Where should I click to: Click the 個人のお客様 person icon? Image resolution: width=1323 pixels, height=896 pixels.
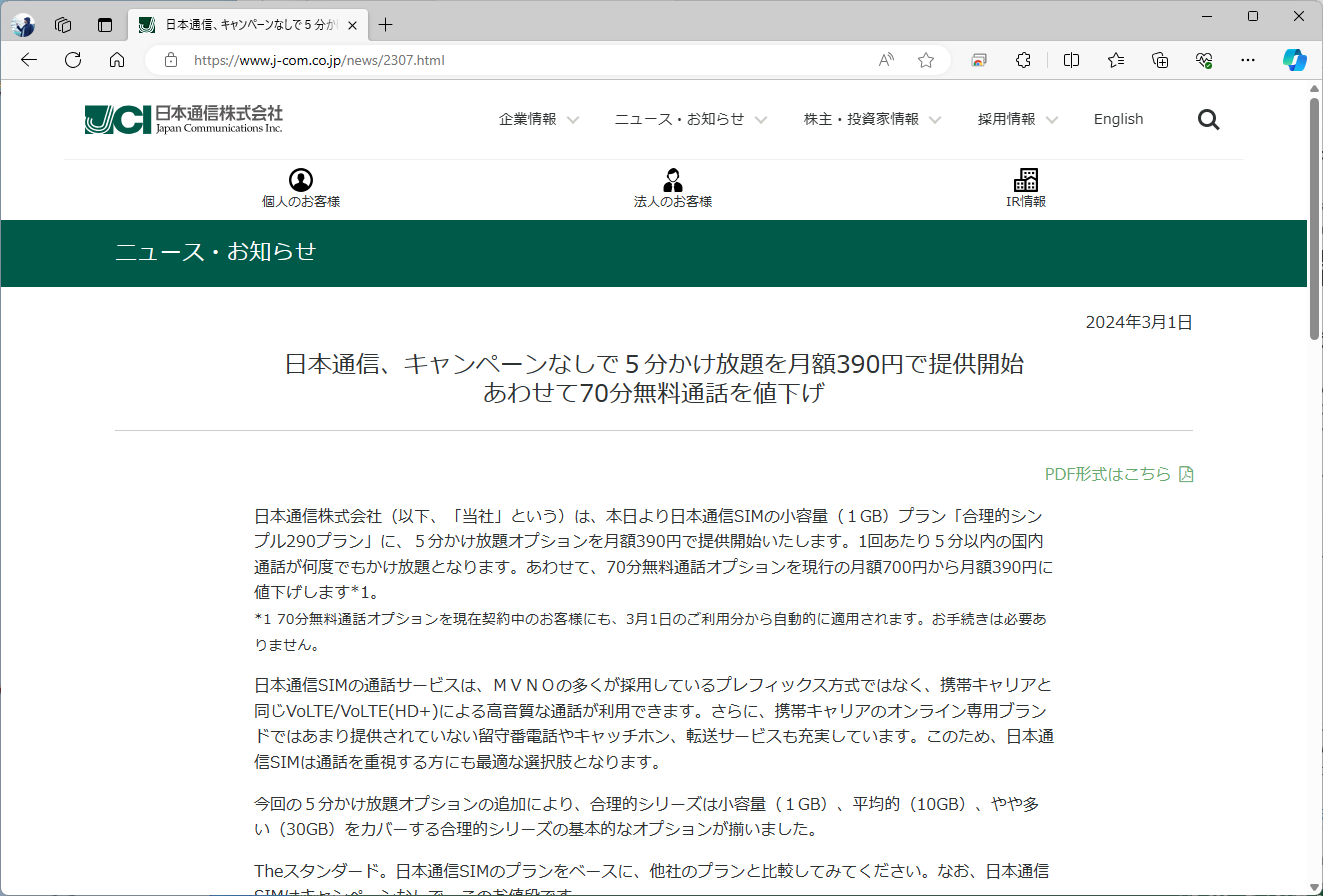coord(300,180)
